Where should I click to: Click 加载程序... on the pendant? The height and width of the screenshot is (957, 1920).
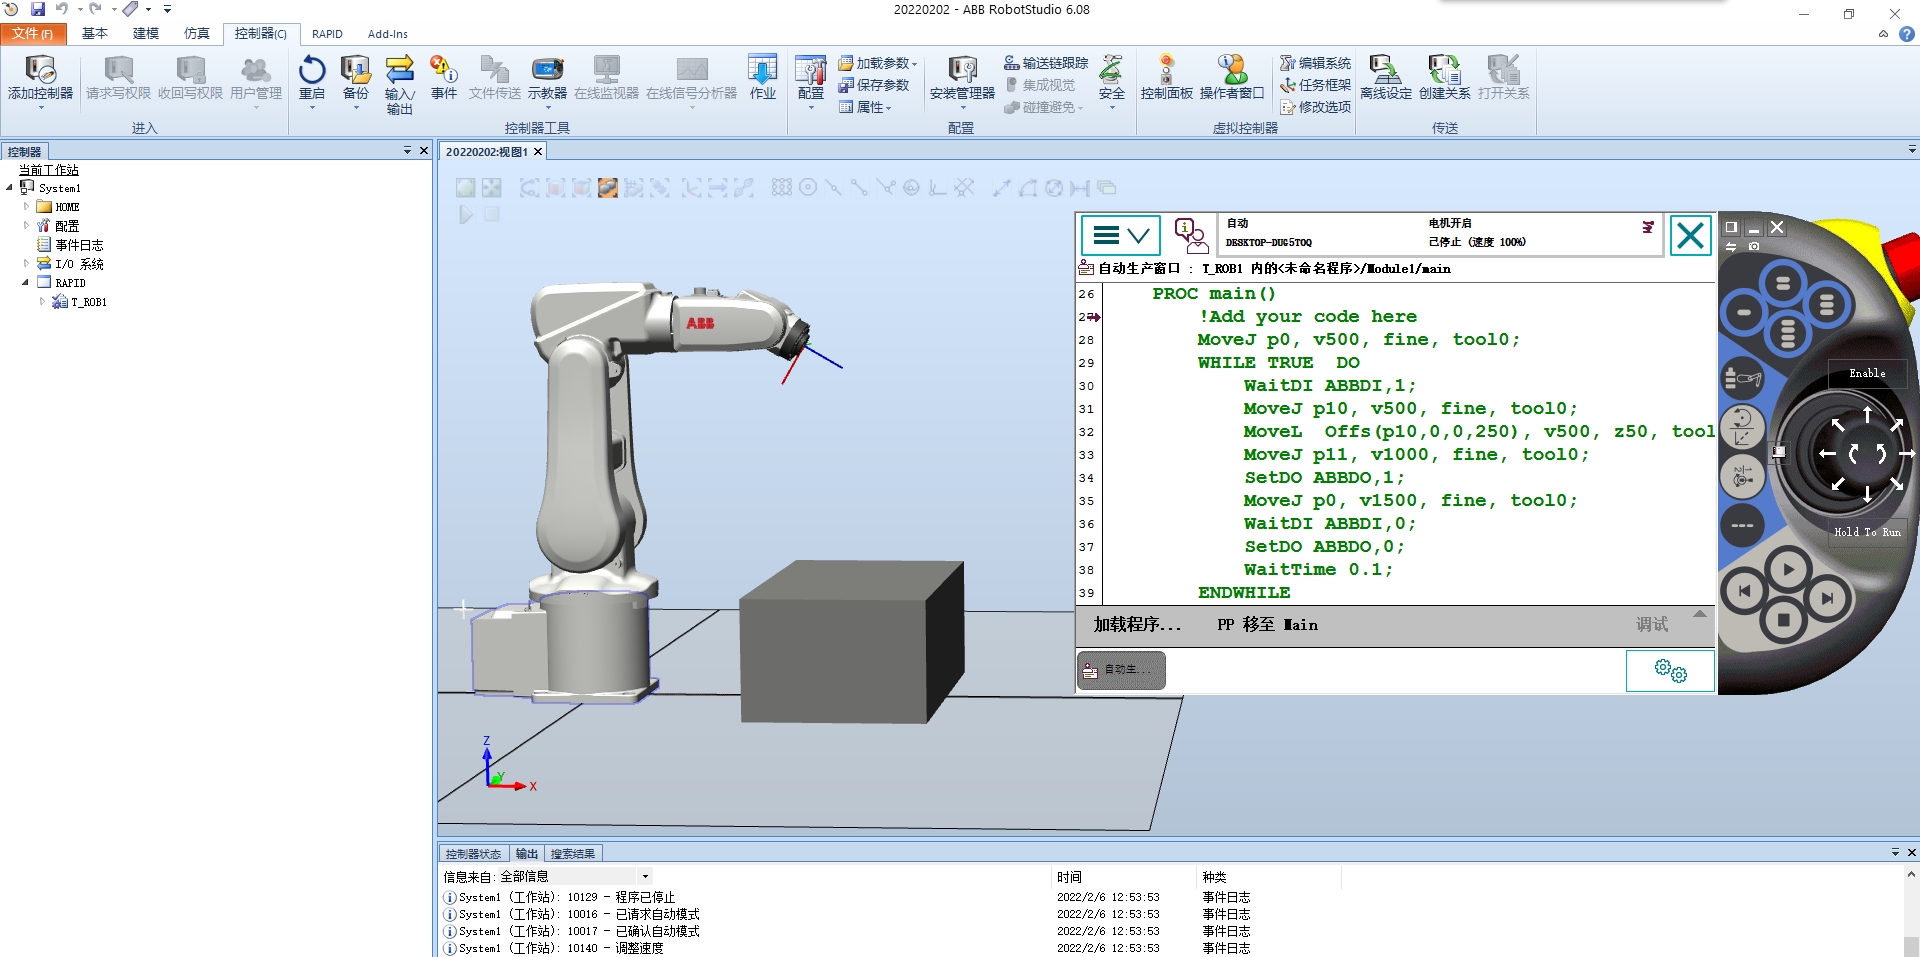click(1137, 624)
